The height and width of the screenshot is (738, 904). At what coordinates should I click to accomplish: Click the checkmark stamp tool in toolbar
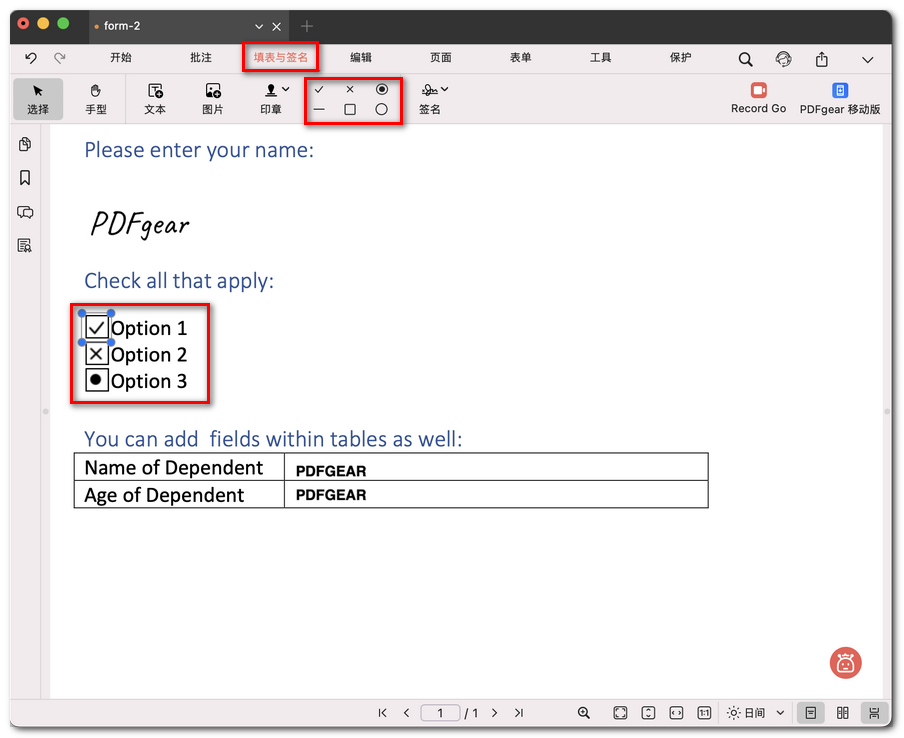(319, 90)
